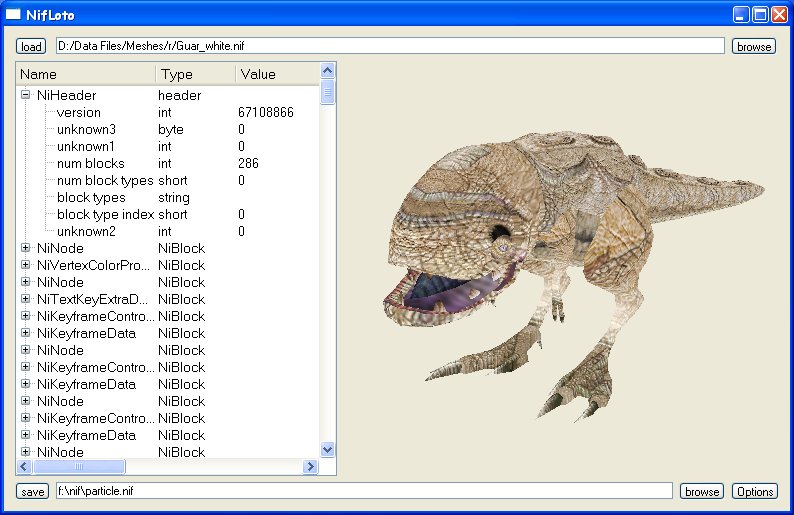Click browse next to the particle.nif path
The width and height of the screenshot is (794, 515).
(701, 491)
